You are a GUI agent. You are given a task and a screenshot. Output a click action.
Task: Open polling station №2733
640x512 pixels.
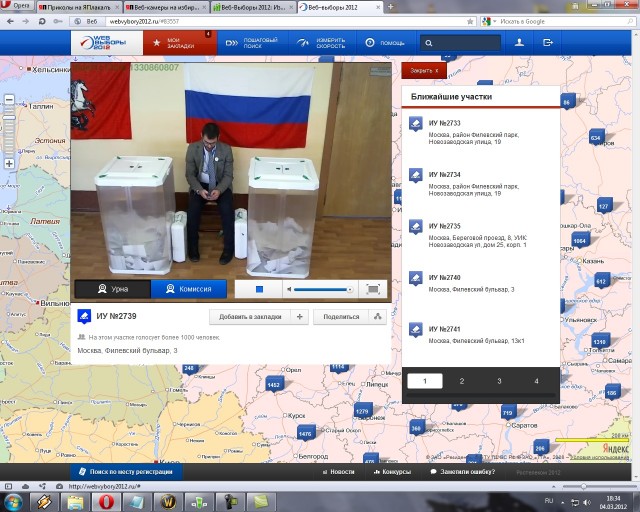point(444,123)
